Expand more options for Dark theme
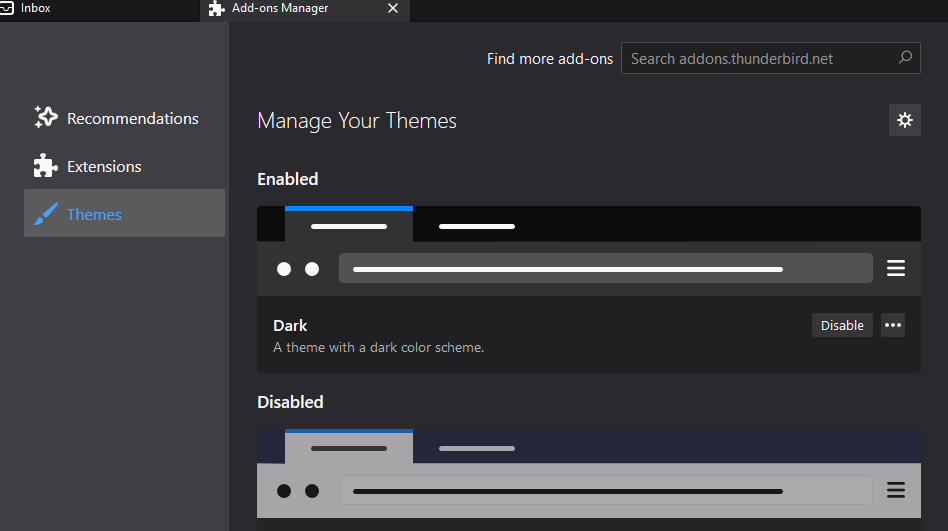The width and height of the screenshot is (948, 531). click(893, 325)
